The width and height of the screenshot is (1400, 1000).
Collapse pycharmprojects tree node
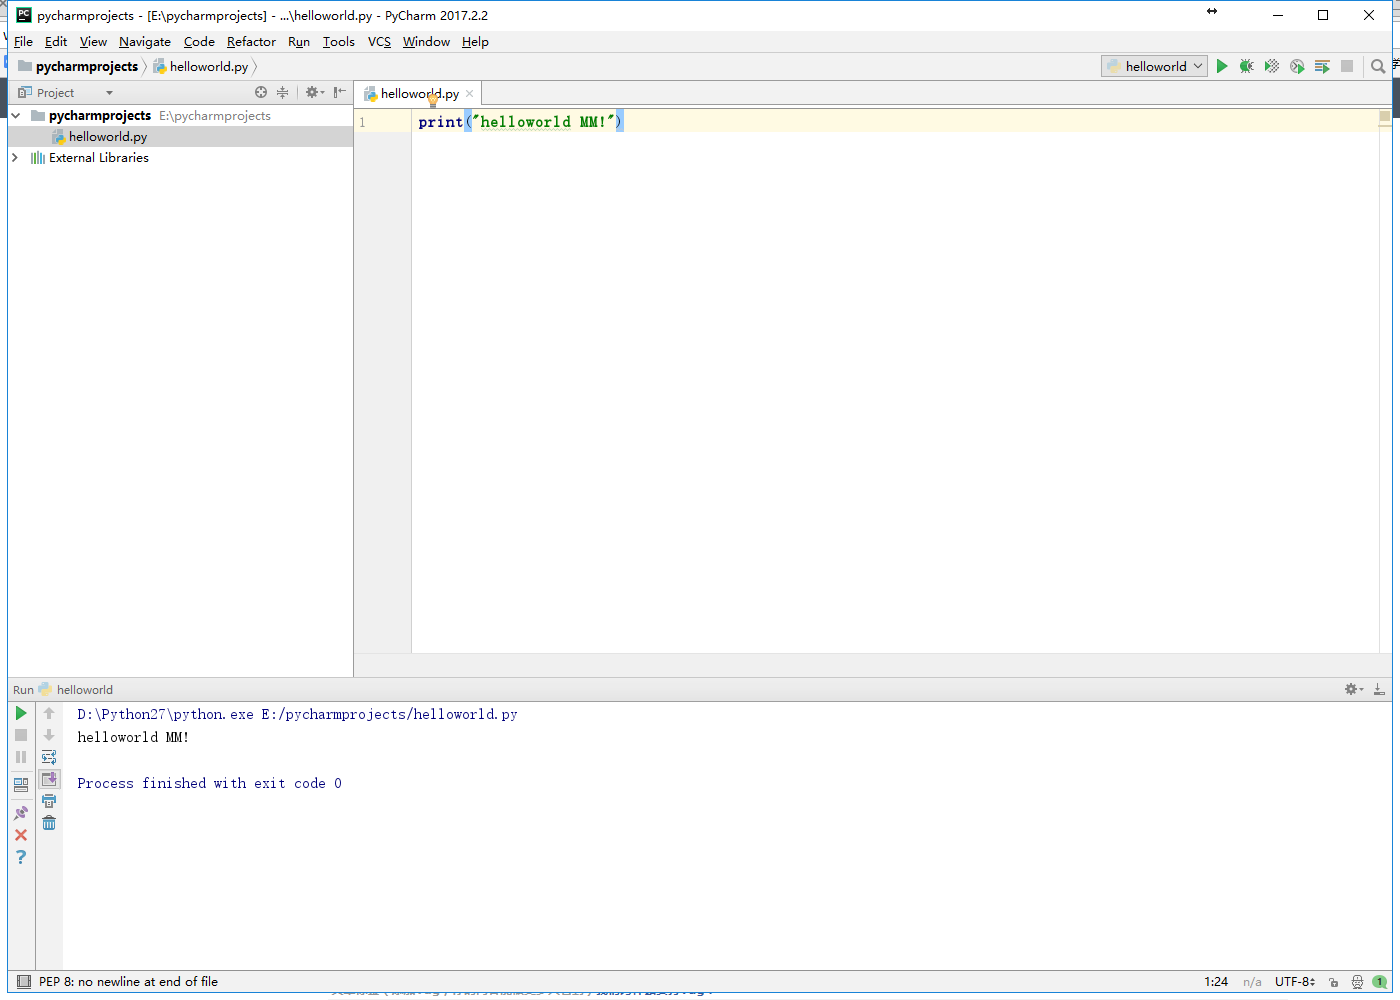[x=16, y=116]
